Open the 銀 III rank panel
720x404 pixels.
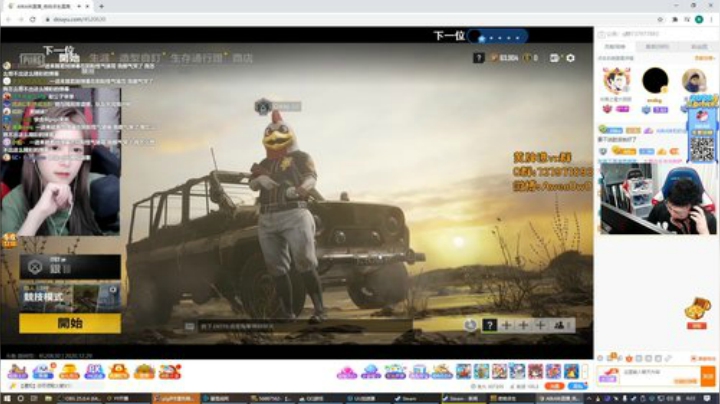coord(70,267)
